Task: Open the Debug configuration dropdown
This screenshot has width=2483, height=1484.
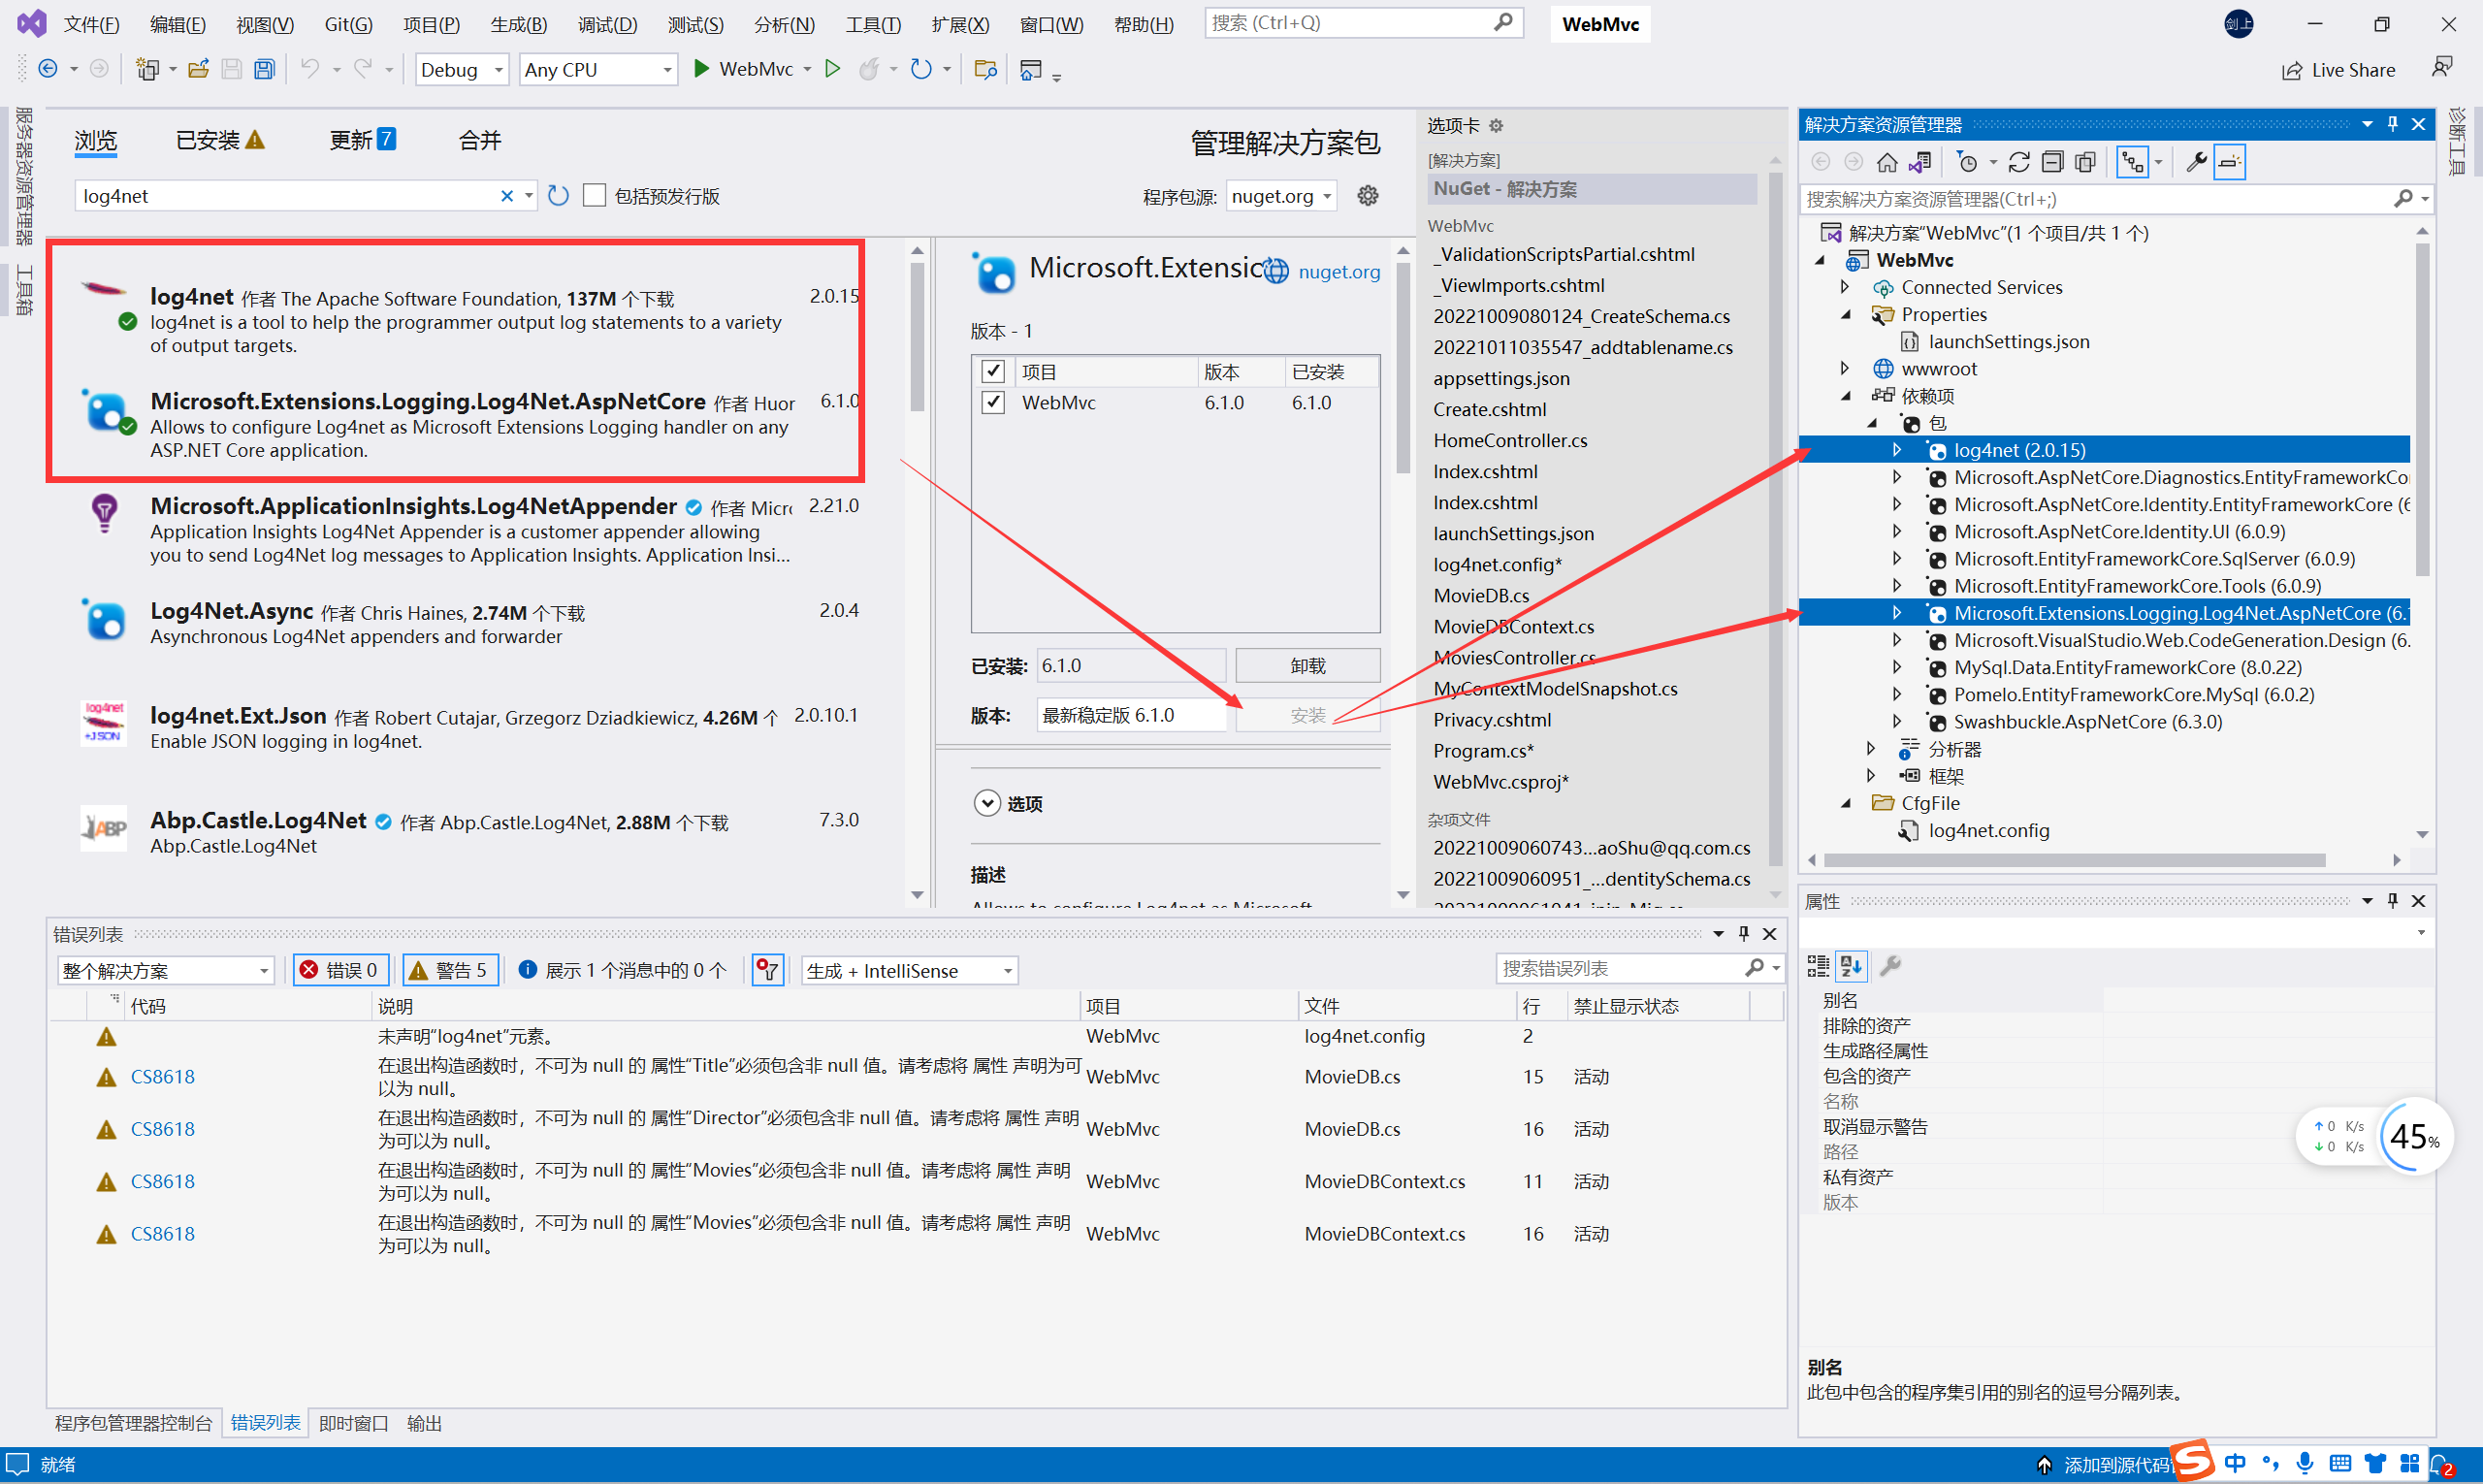Action: [x=462, y=70]
